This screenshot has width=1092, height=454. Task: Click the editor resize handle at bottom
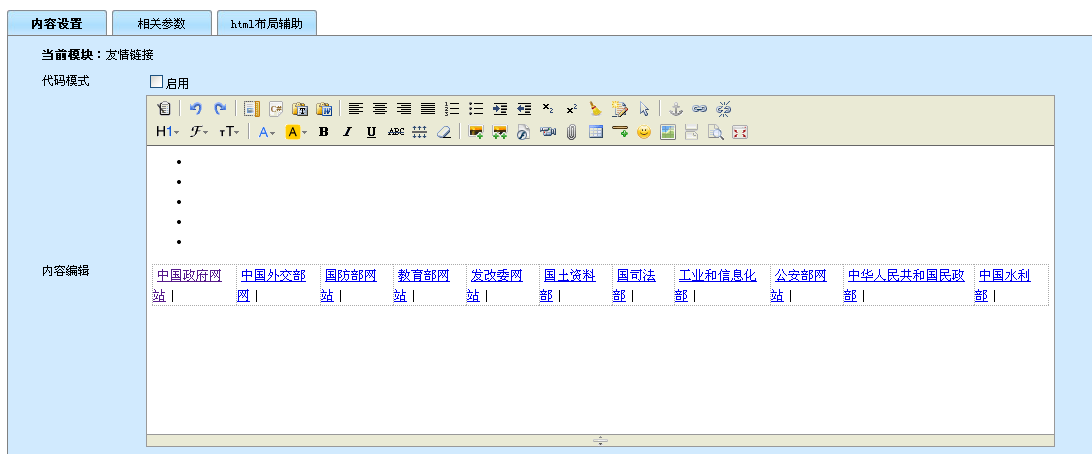pyautogui.click(x=600, y=440)
